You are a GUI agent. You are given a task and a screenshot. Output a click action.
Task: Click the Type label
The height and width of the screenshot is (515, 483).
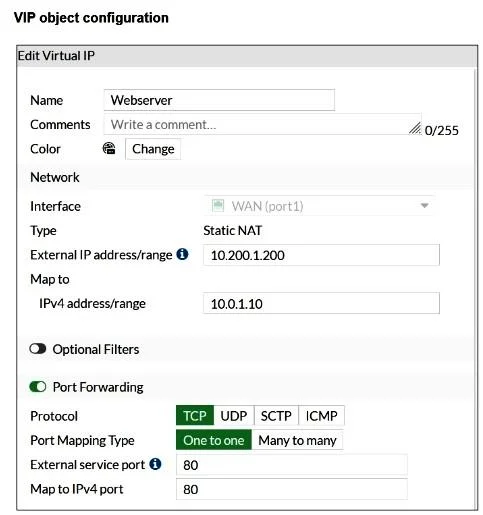(43, 231)
